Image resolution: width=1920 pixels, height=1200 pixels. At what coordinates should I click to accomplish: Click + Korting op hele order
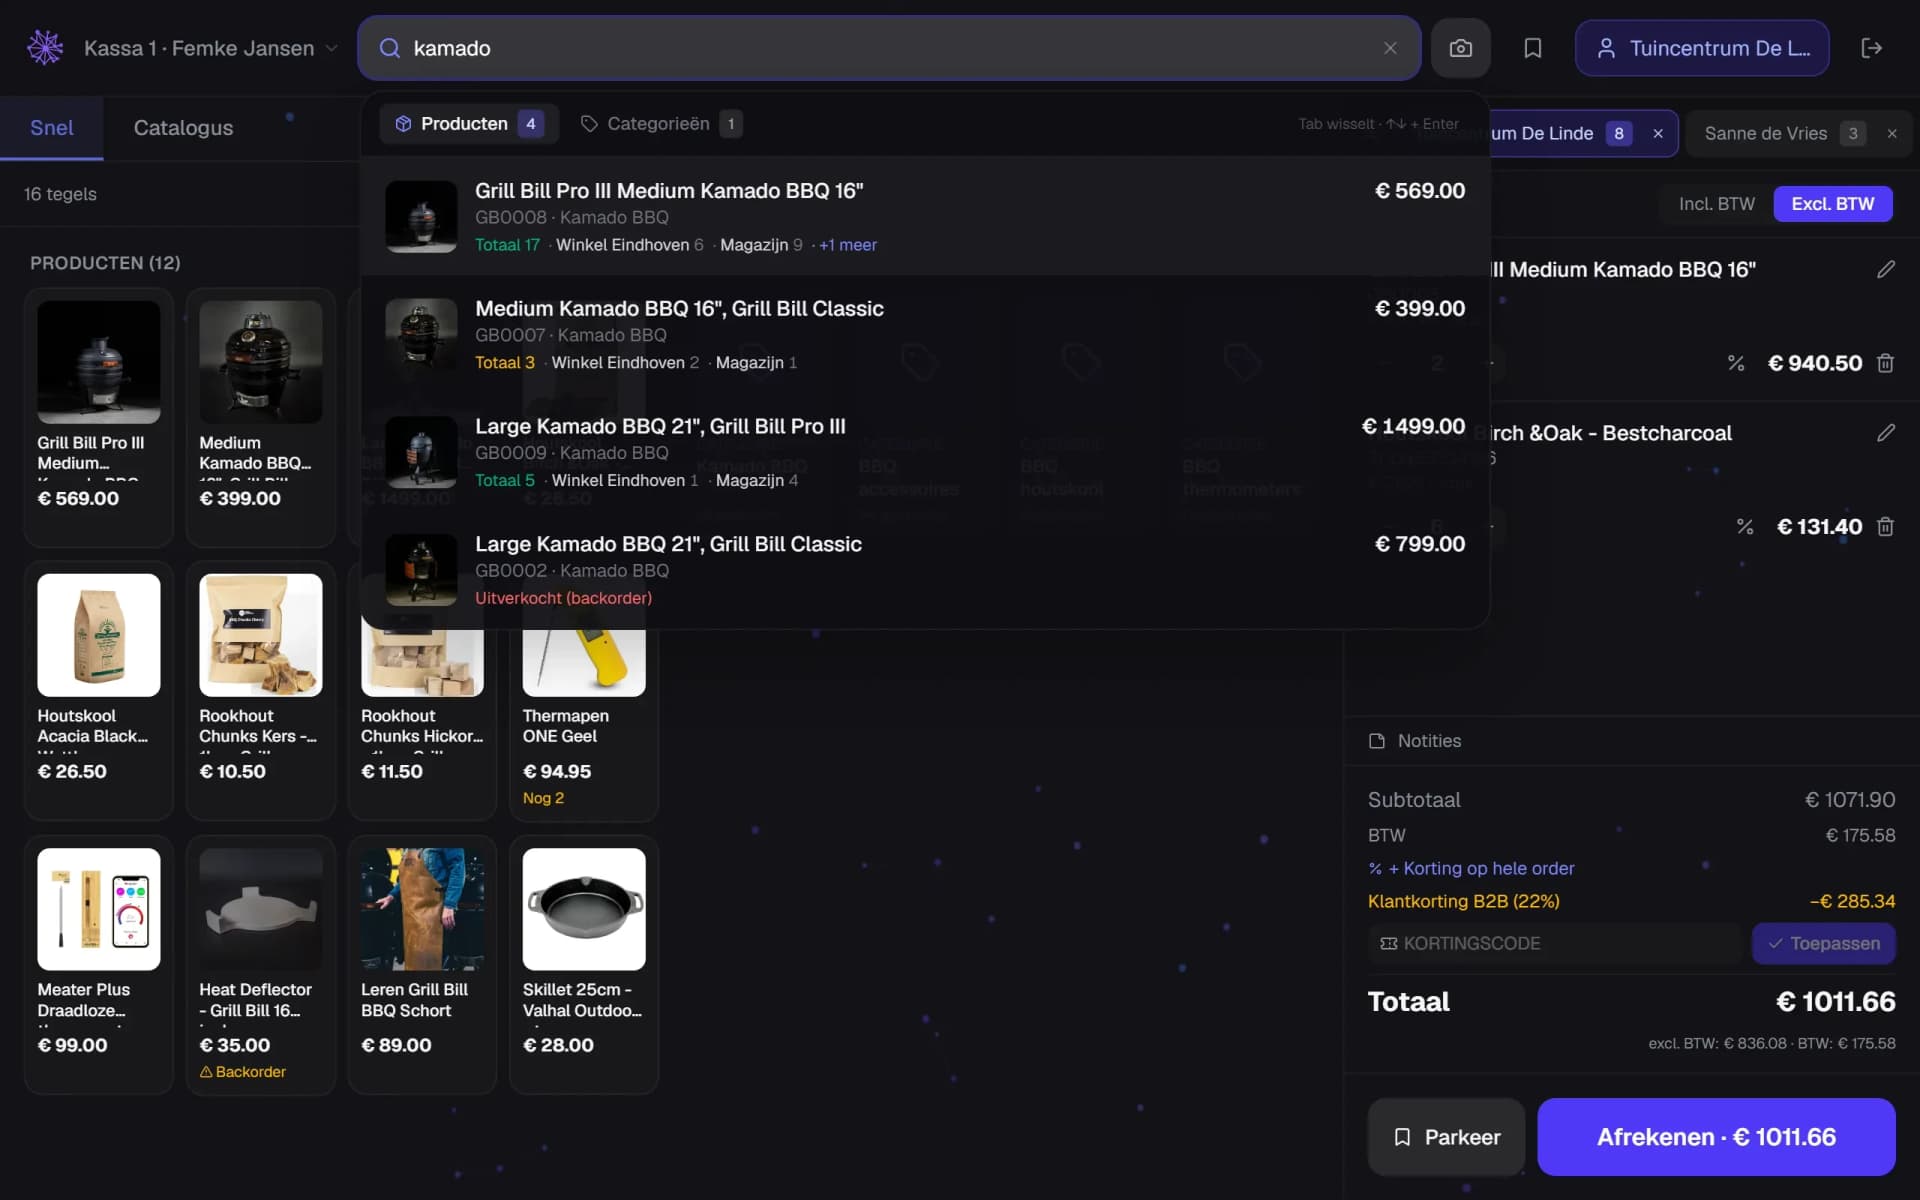pos(1471,869)
